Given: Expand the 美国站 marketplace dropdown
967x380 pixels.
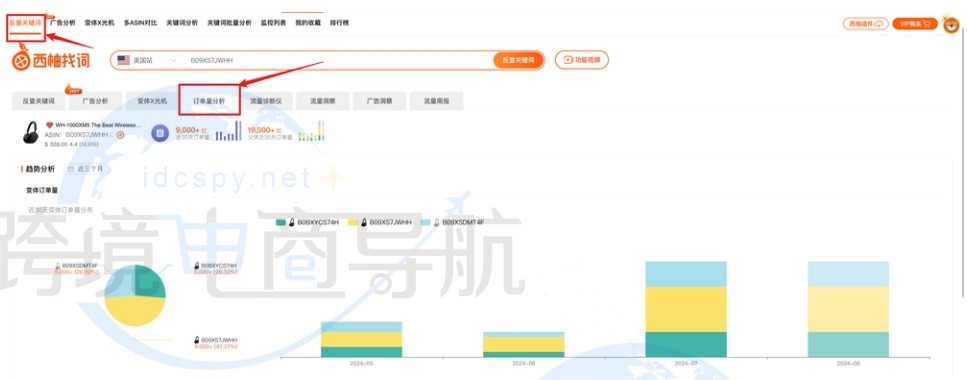Looking at the screenshot, I should 147,60.
